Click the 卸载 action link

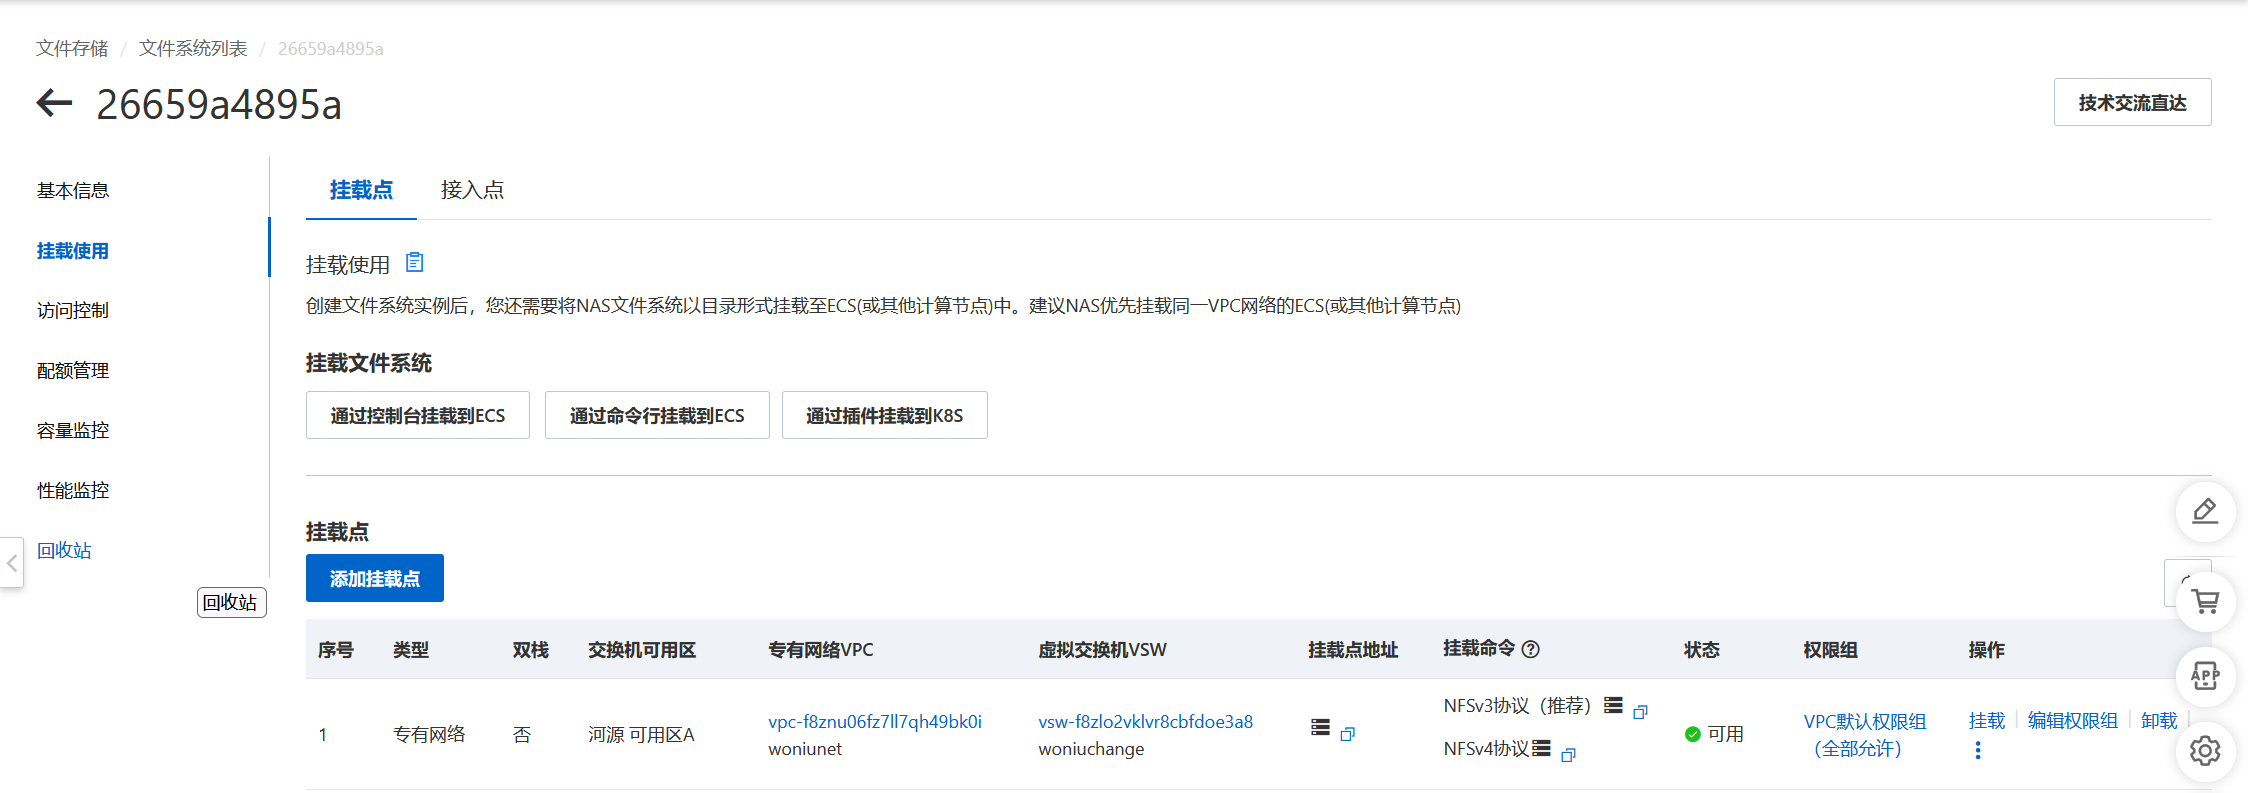click(x=2159, y=720)
